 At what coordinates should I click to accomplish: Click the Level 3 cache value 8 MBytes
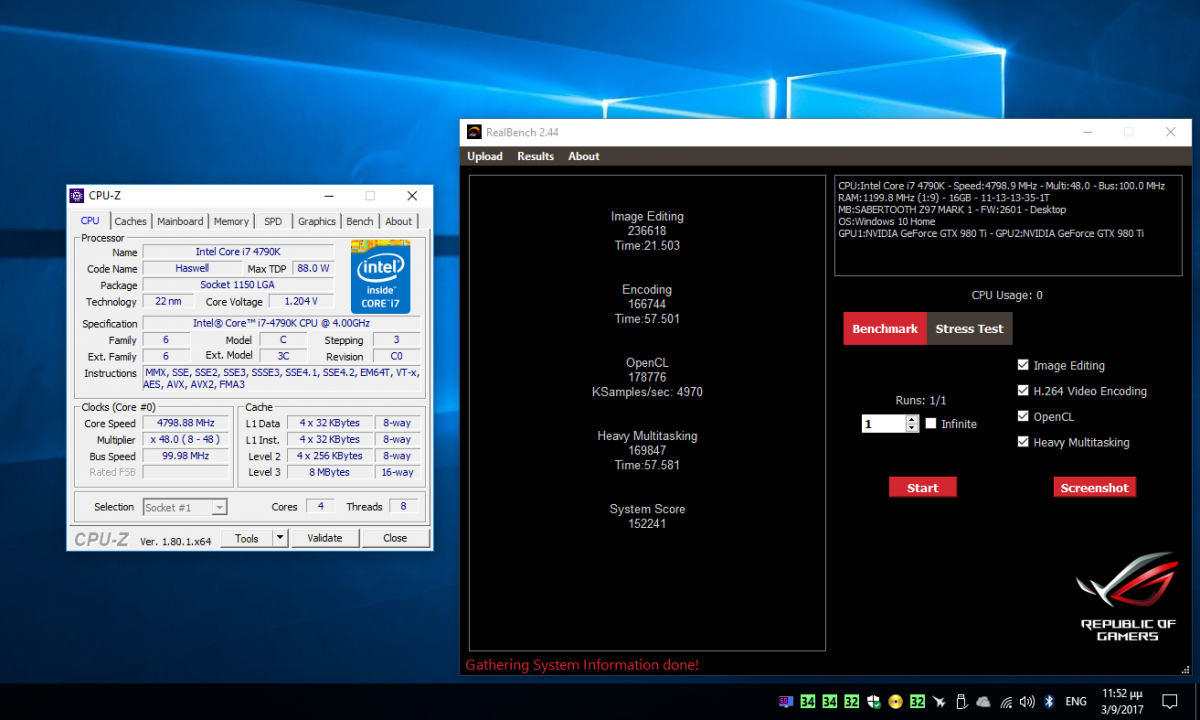[330, 472]
